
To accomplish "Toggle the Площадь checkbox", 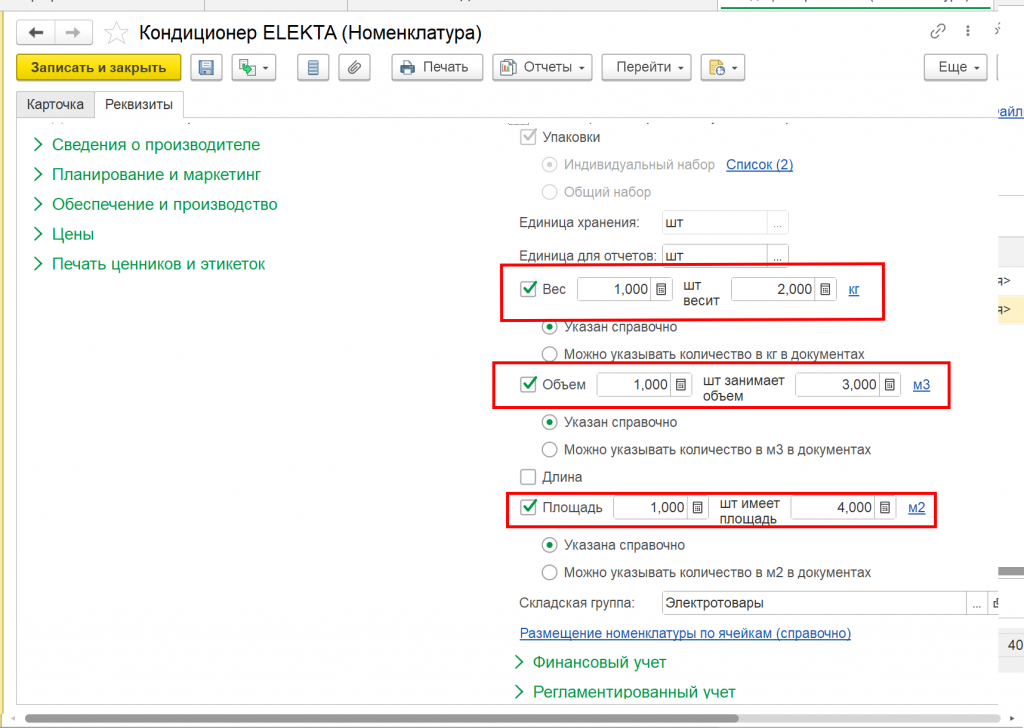I will 528,507.
